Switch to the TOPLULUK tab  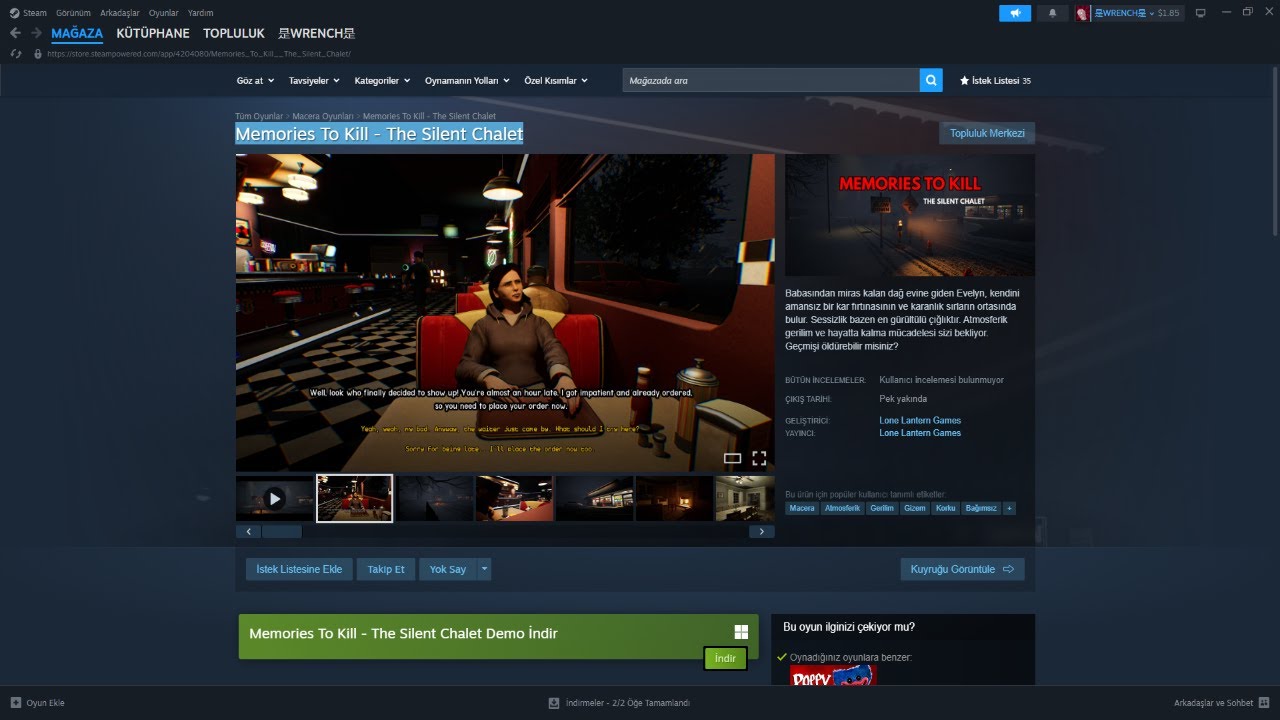coord(234,33)
